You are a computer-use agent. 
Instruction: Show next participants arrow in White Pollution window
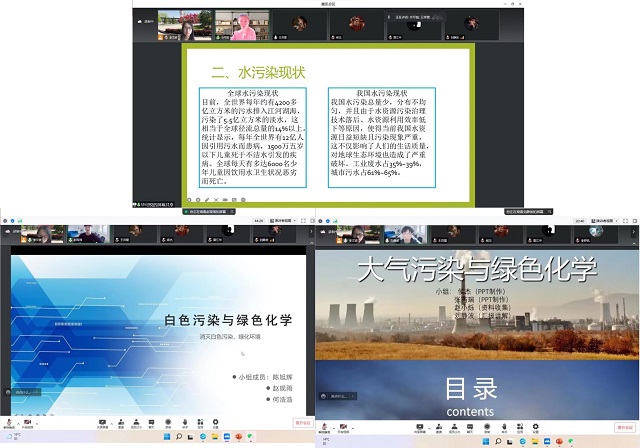coord(311,231)
